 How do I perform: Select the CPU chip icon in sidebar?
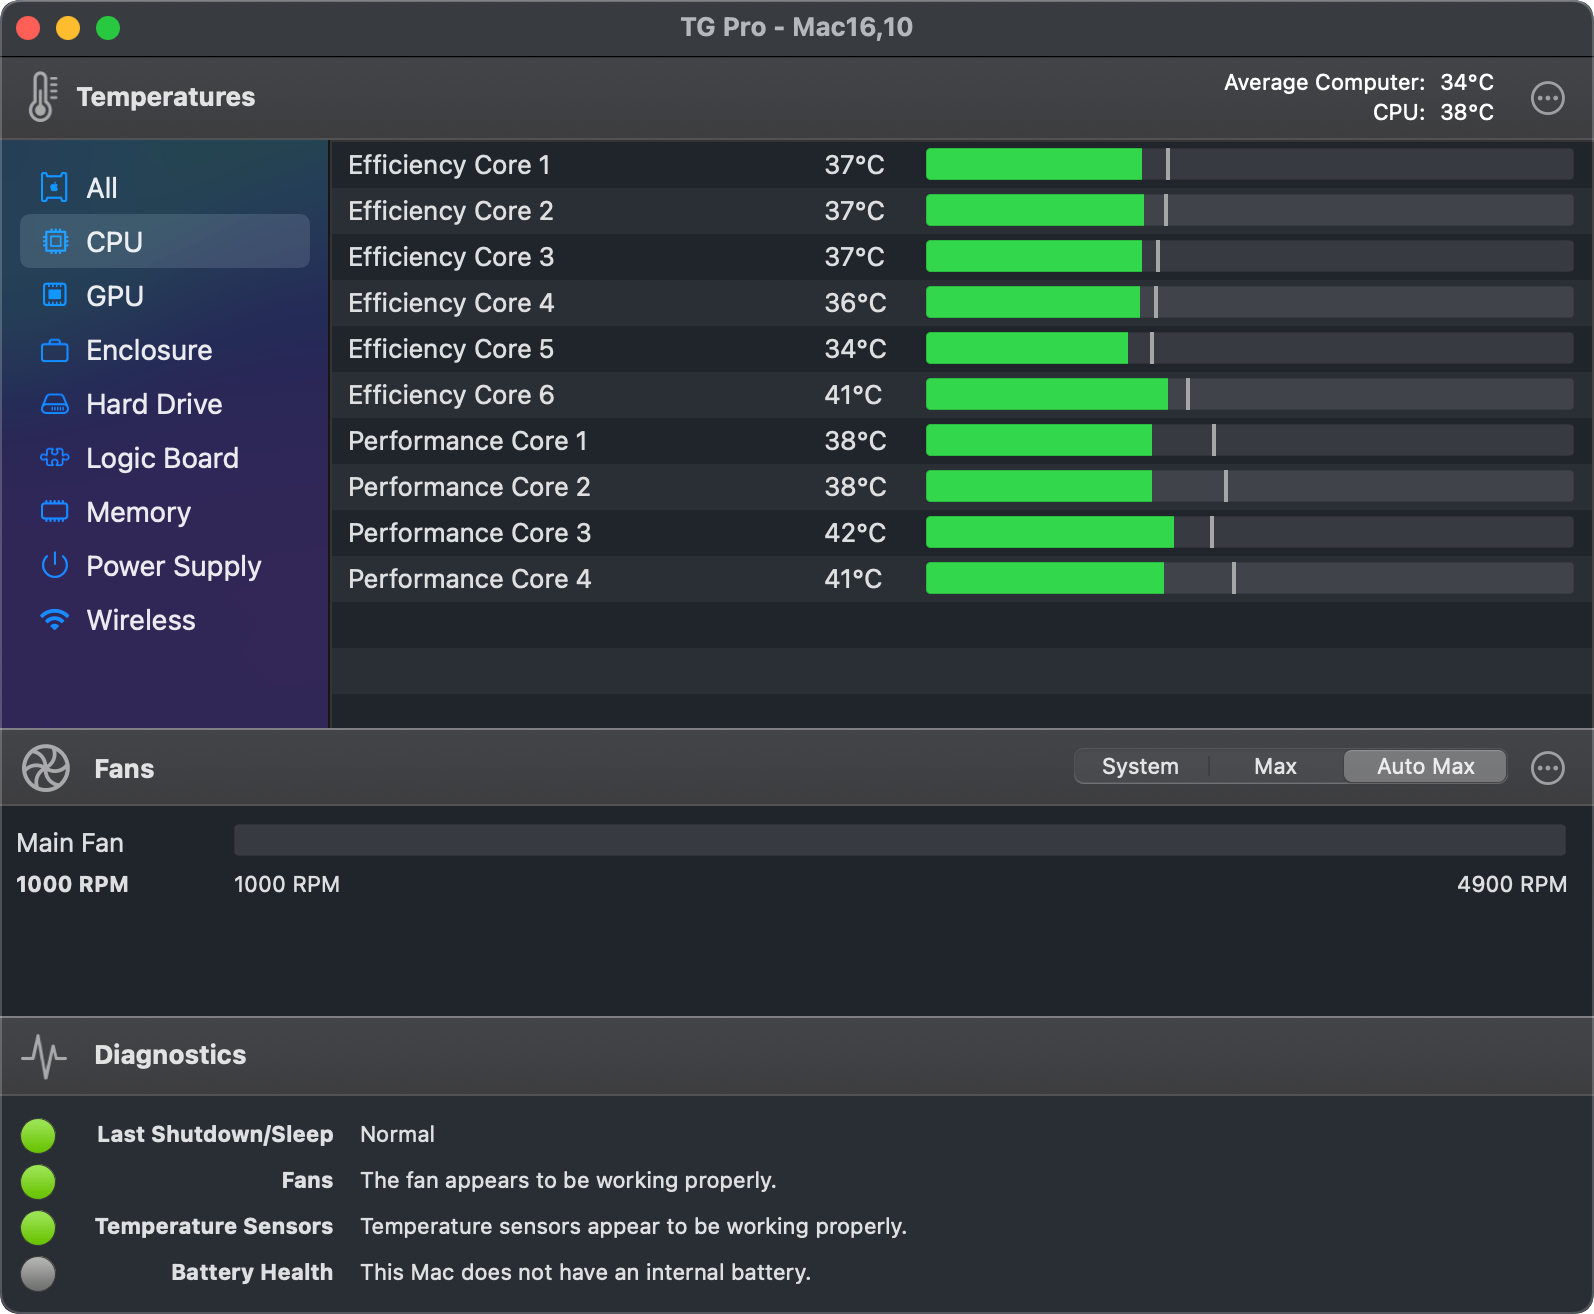55,241
